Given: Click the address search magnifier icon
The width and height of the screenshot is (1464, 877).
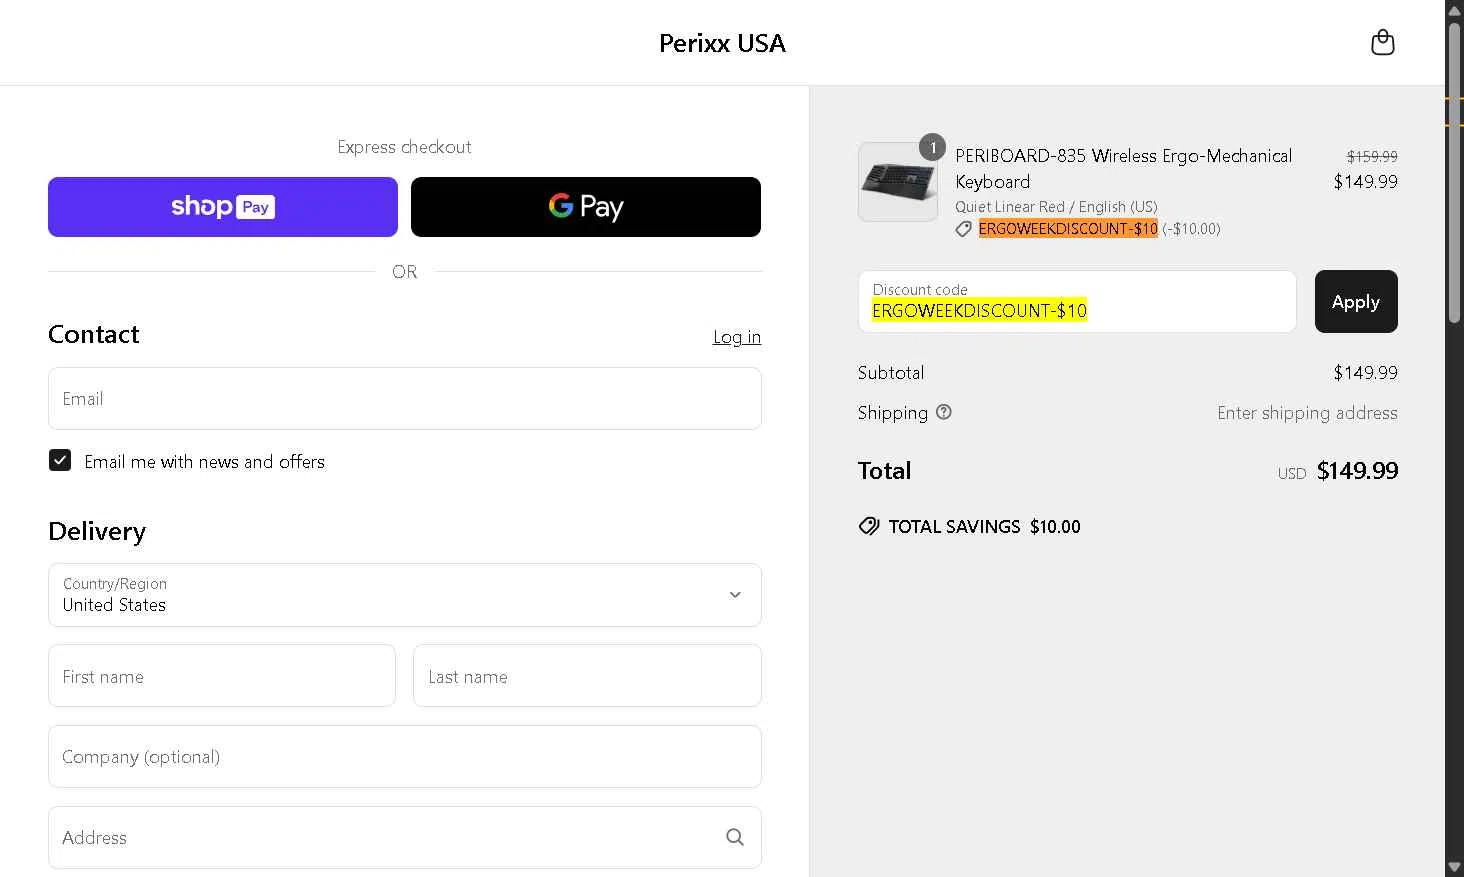Looking at the screenshot, I should [x=735, y=837].
